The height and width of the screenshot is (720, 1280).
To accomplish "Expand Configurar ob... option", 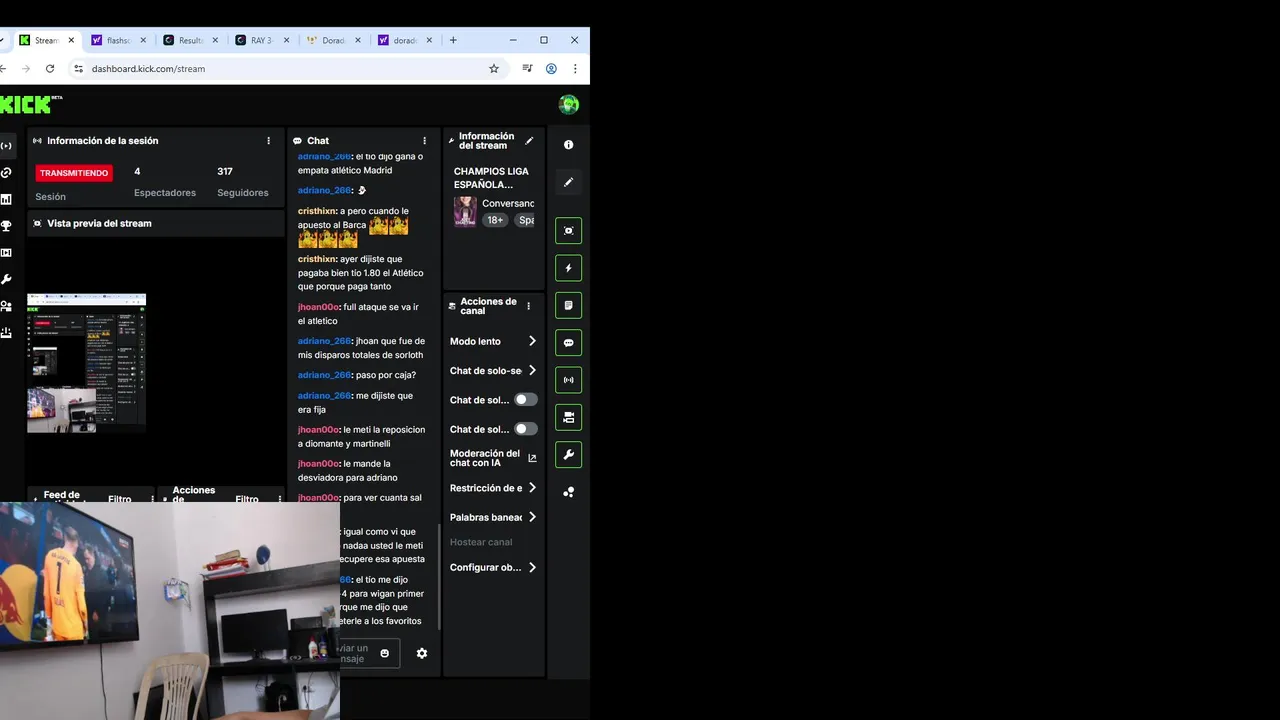I will [493, 567].
